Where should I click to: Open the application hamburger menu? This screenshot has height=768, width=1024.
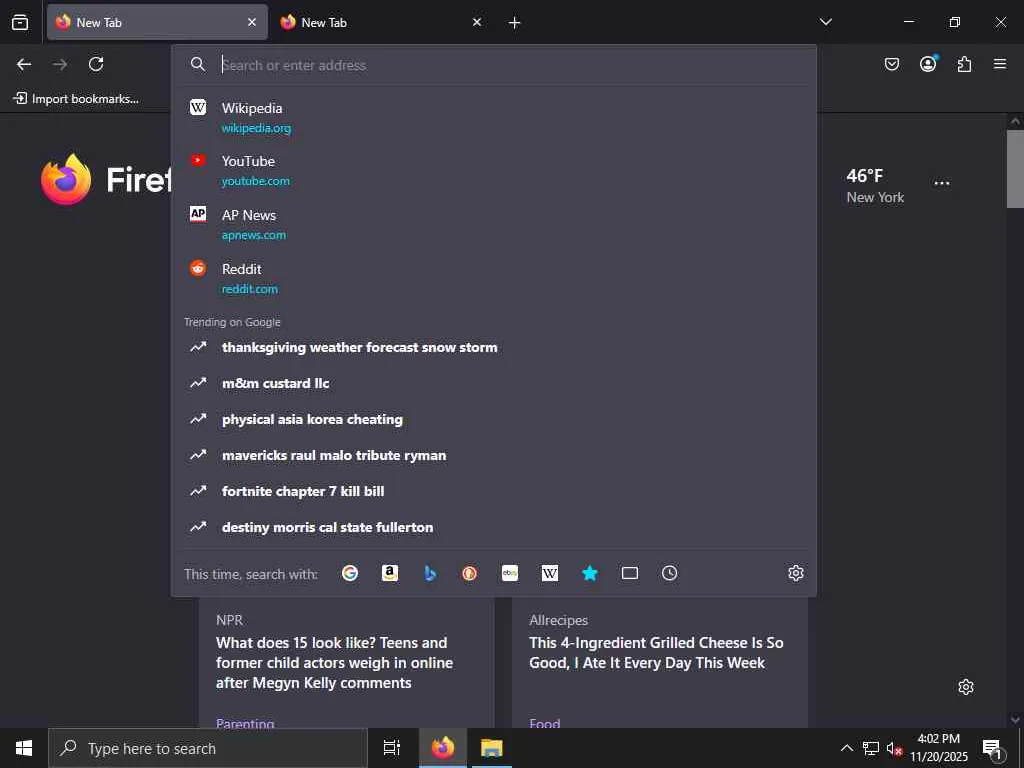pyautogui.click(x=1000, y=64)
